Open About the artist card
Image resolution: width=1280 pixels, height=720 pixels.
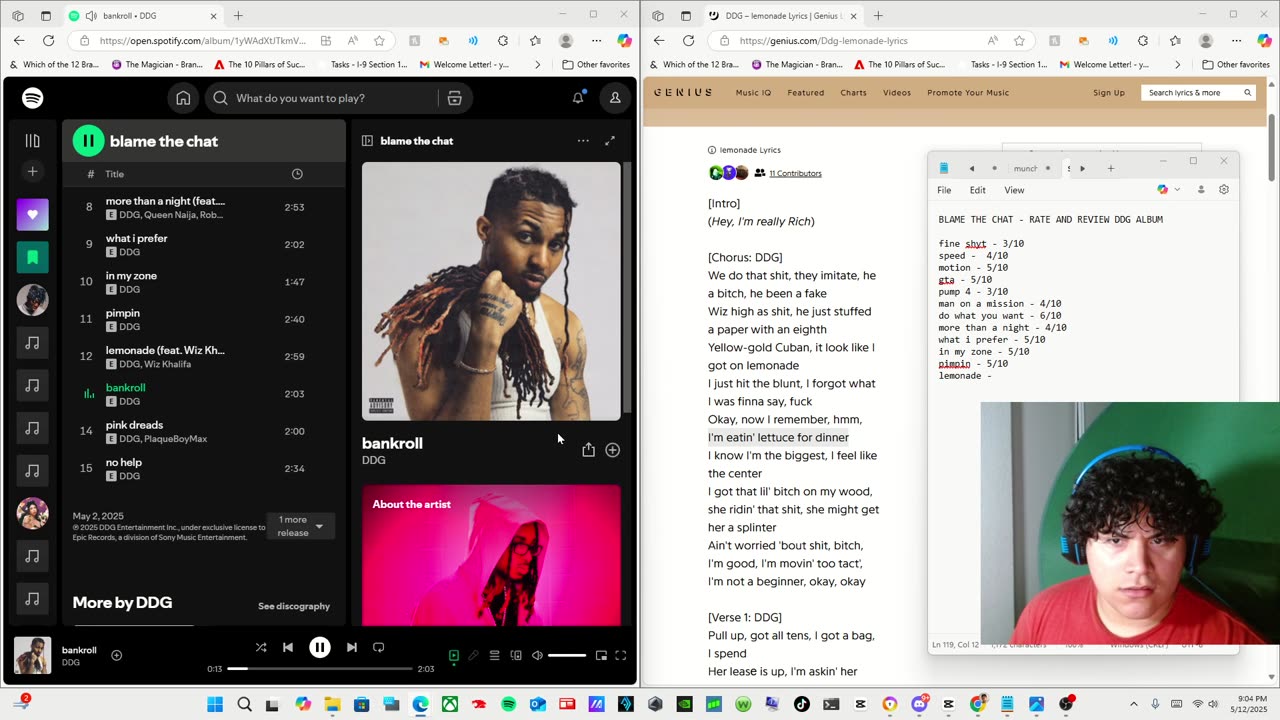491,555
